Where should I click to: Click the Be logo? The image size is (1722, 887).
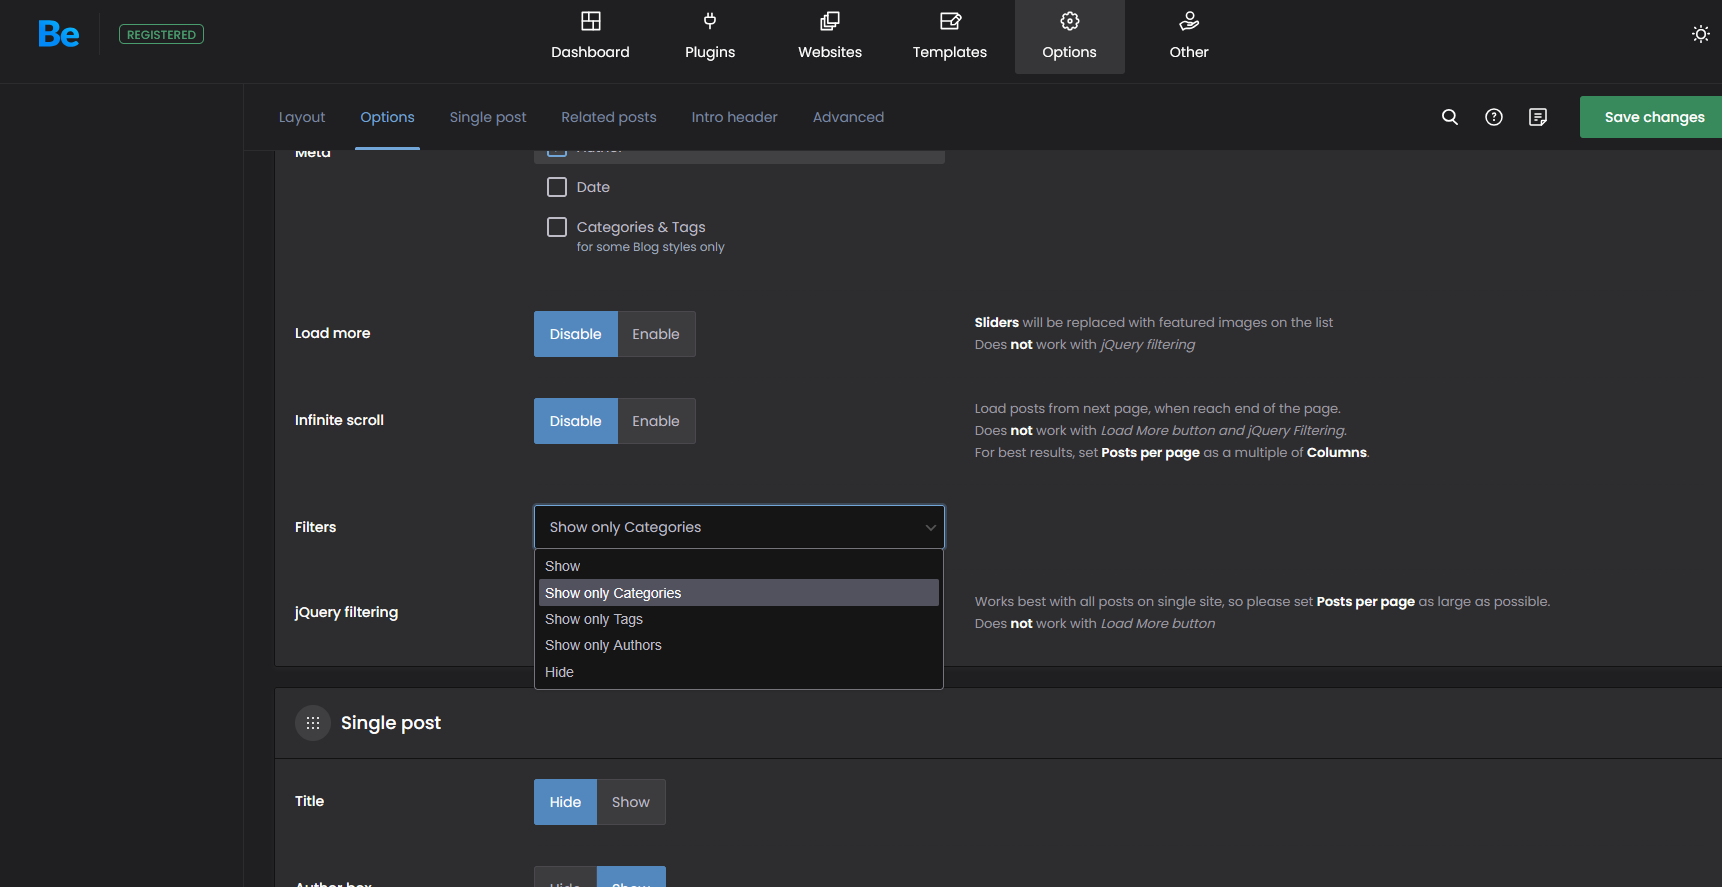pyautogui.click(x=58, y=34)
